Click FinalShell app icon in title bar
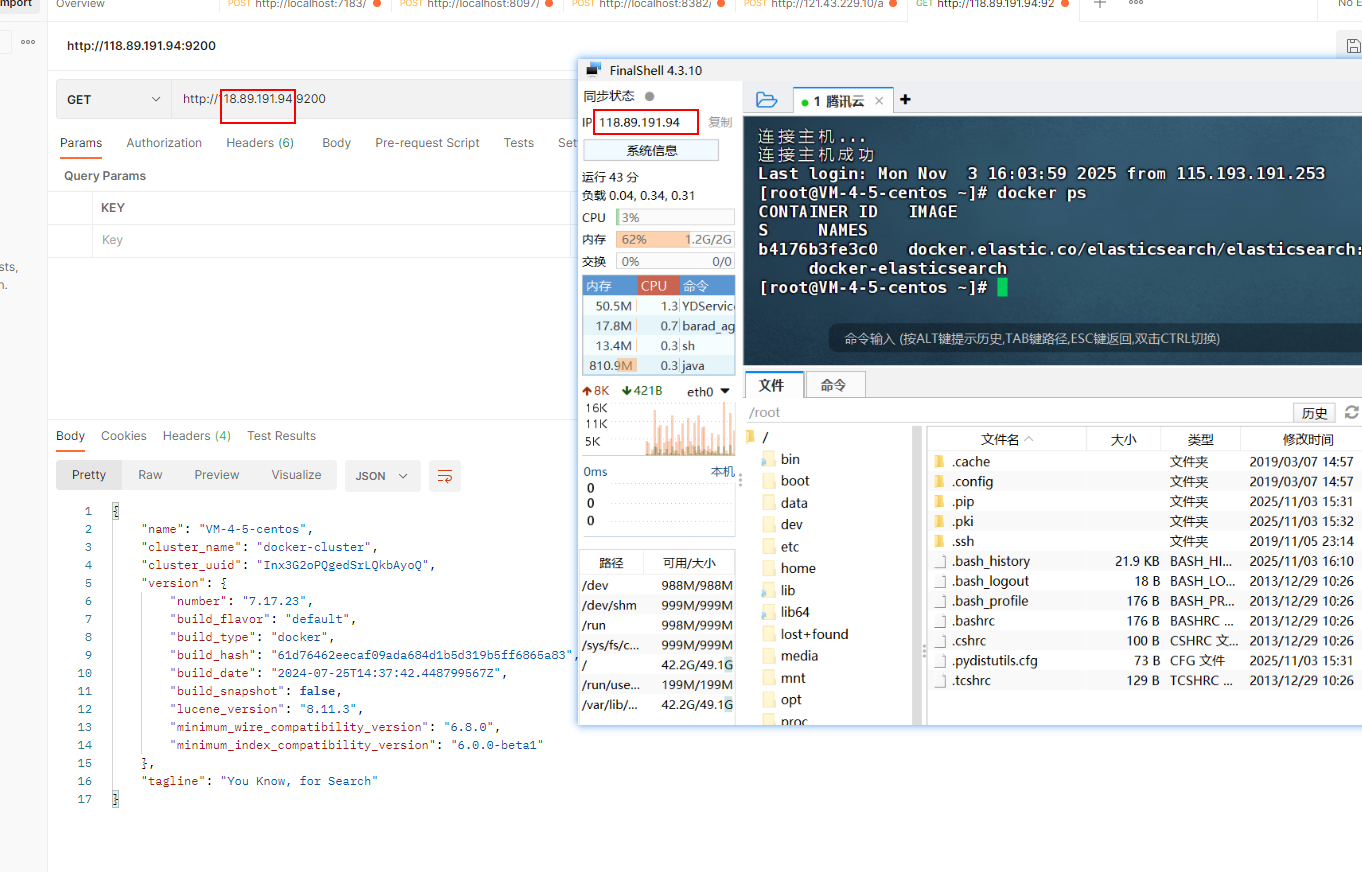Image resolution: width=1362 pixels, height=872 pixels. pyautogui.click(x=594, y=70)
